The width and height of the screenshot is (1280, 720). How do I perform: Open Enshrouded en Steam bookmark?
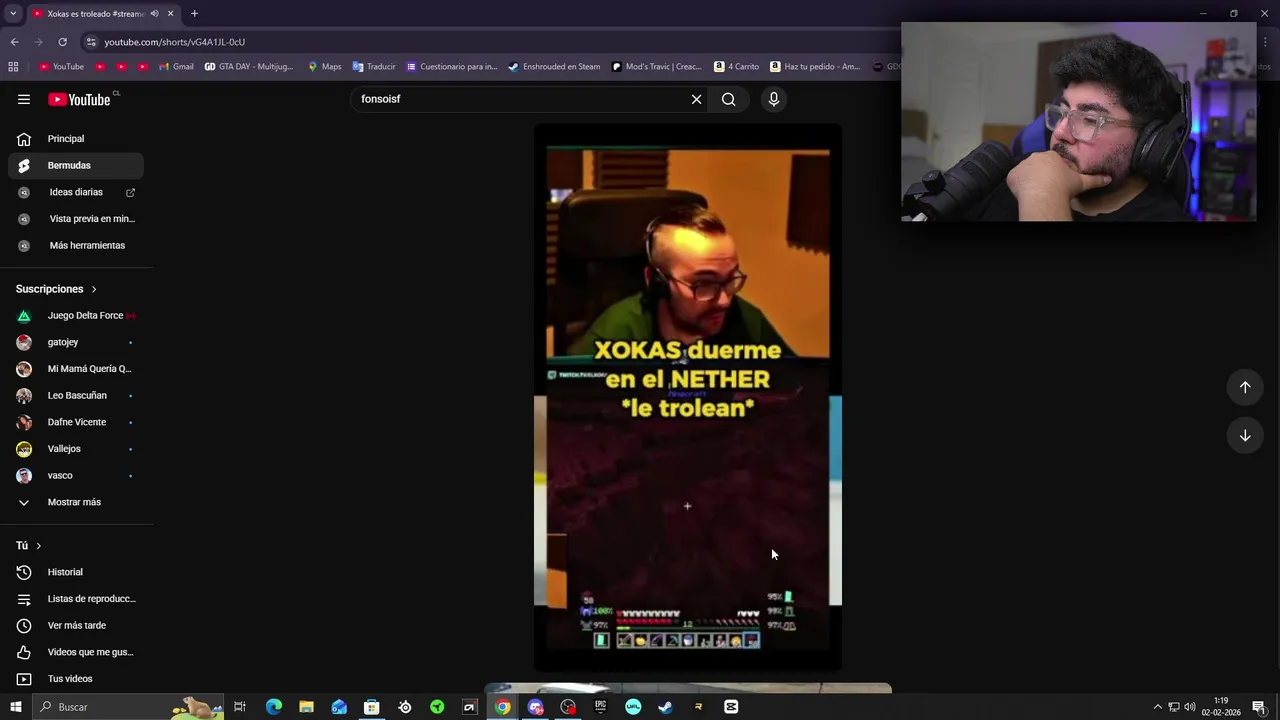coord(554,67)
